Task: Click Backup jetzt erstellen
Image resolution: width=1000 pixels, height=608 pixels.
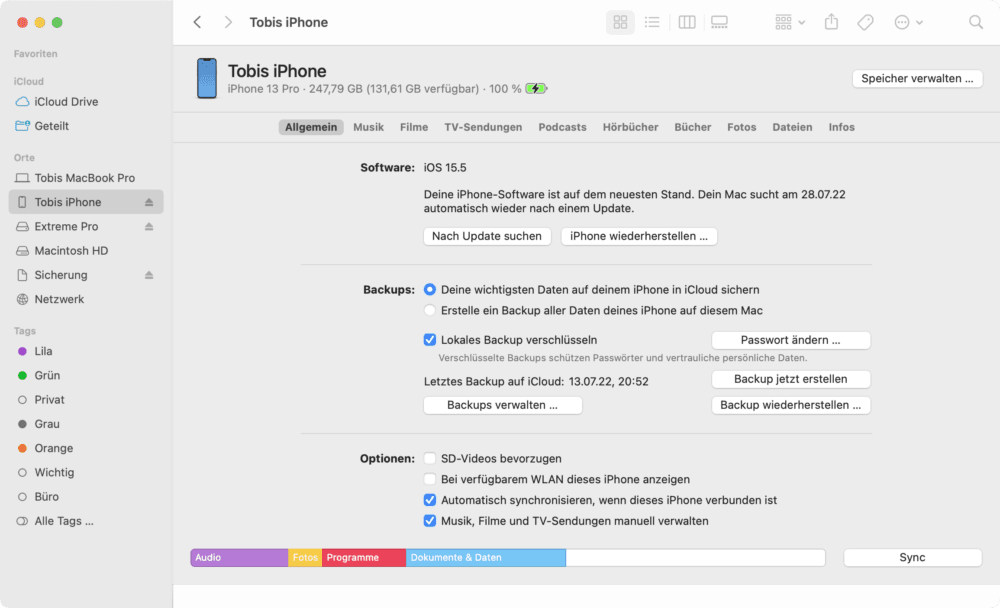Action: 791,379
